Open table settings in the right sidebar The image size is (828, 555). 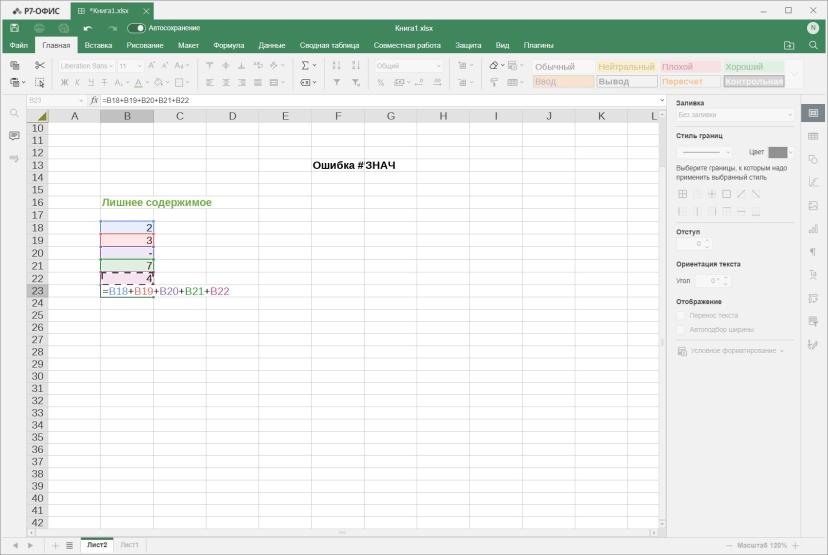813,136
